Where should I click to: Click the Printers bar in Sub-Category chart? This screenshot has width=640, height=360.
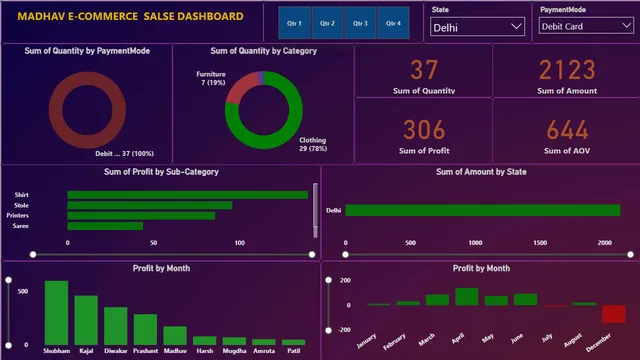tap(141, 216)
